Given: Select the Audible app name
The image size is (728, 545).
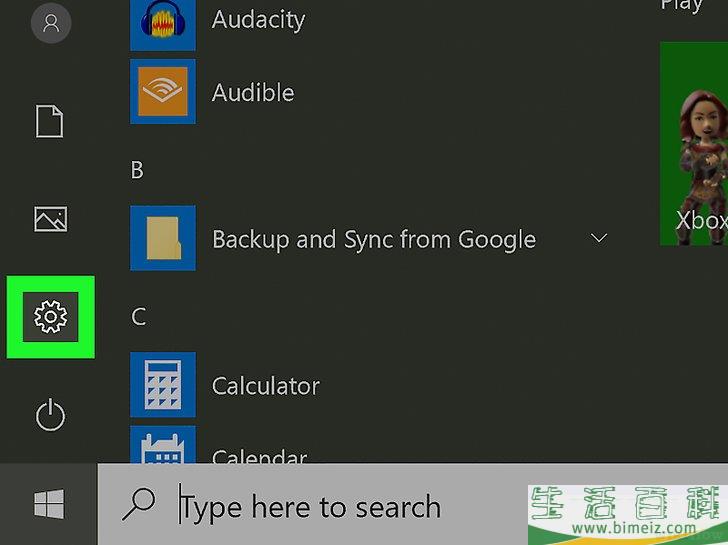Looking at the screenshot, I should tap(253, 92).
